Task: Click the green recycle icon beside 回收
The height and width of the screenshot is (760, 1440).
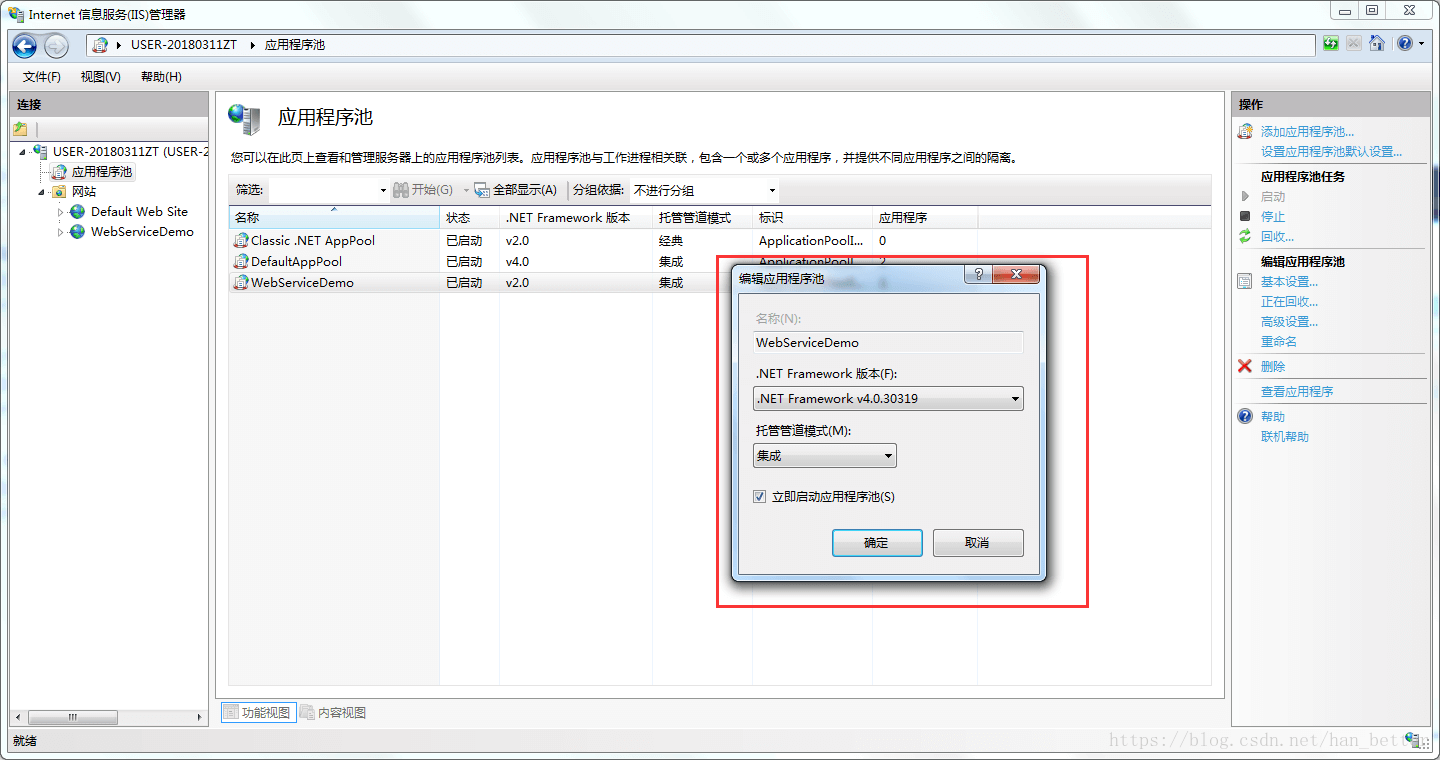Action: 1245,236
